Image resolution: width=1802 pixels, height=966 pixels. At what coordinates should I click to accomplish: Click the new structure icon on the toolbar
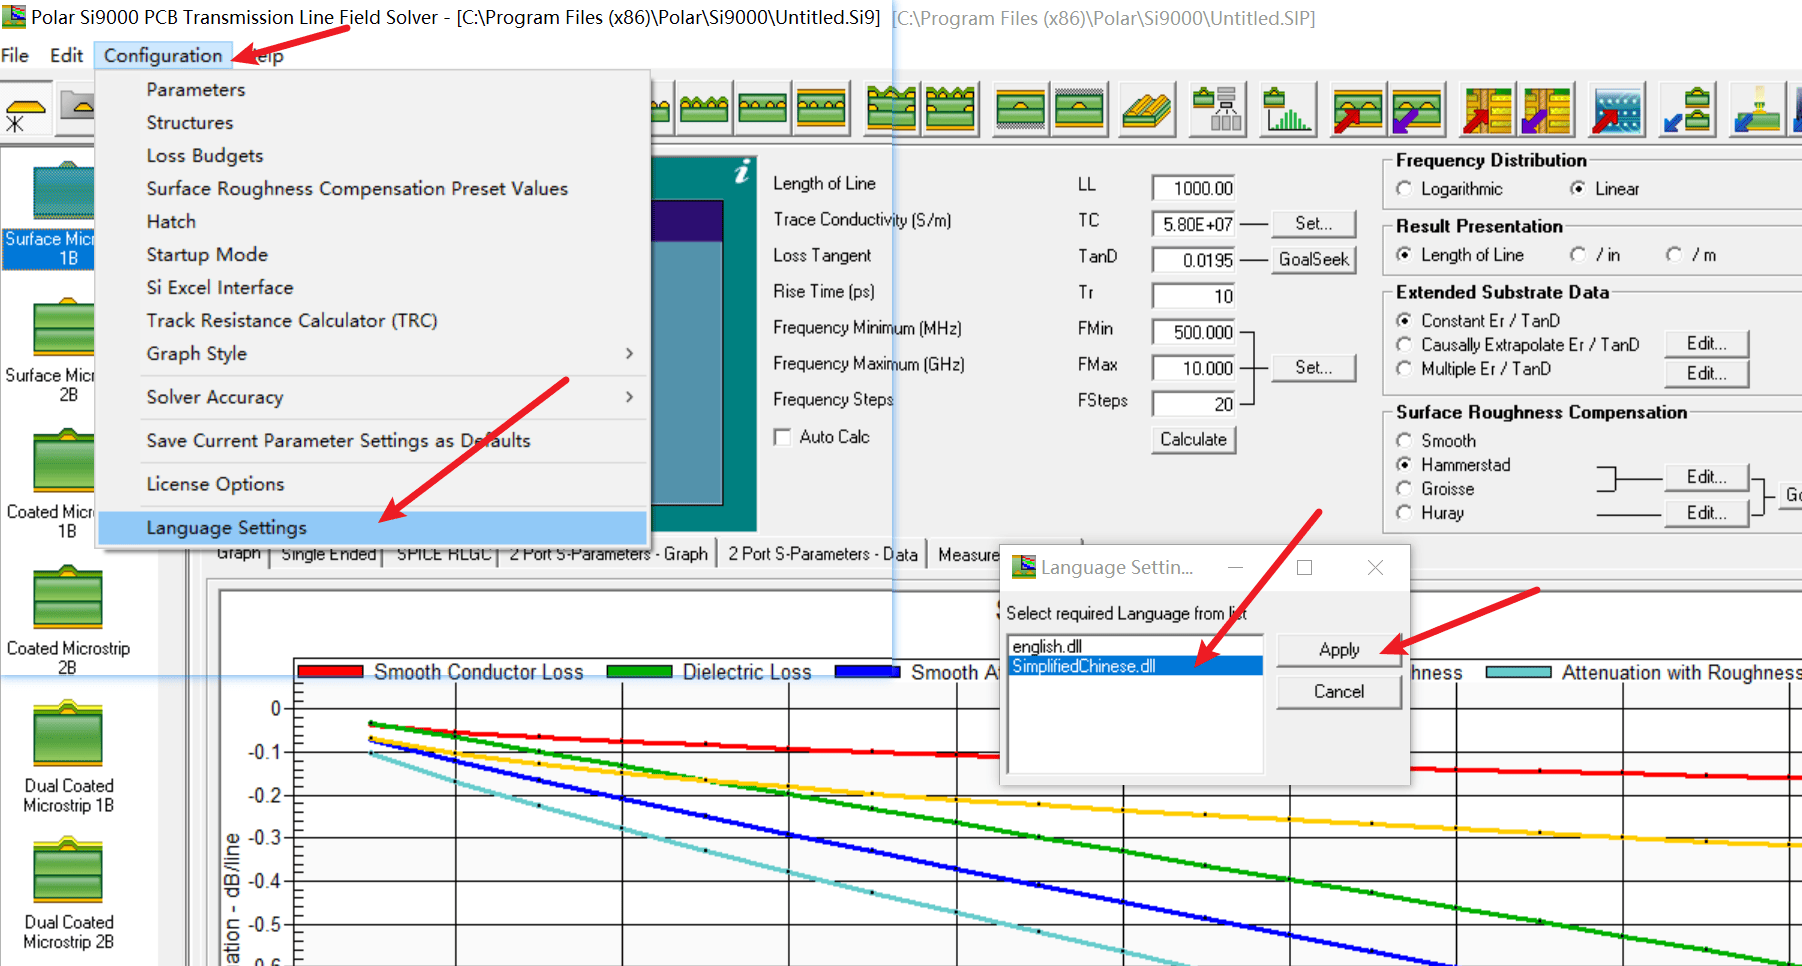tap(25, 110)
